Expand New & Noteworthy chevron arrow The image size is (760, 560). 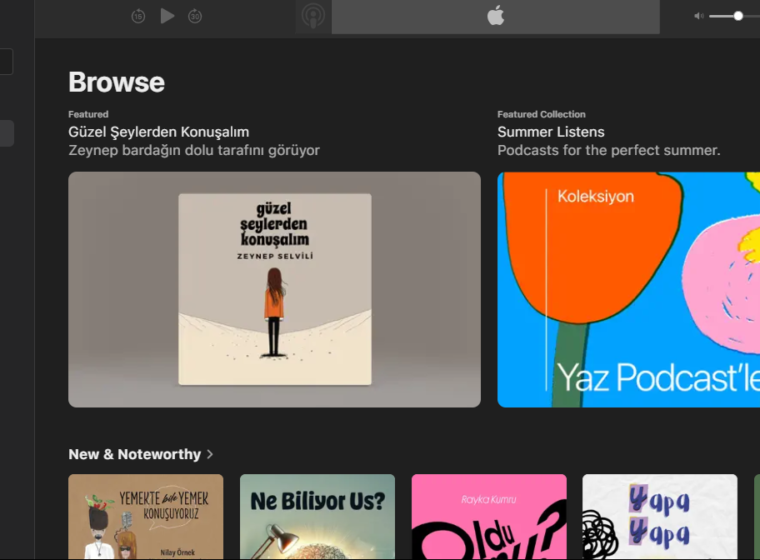tap(210, 454)
